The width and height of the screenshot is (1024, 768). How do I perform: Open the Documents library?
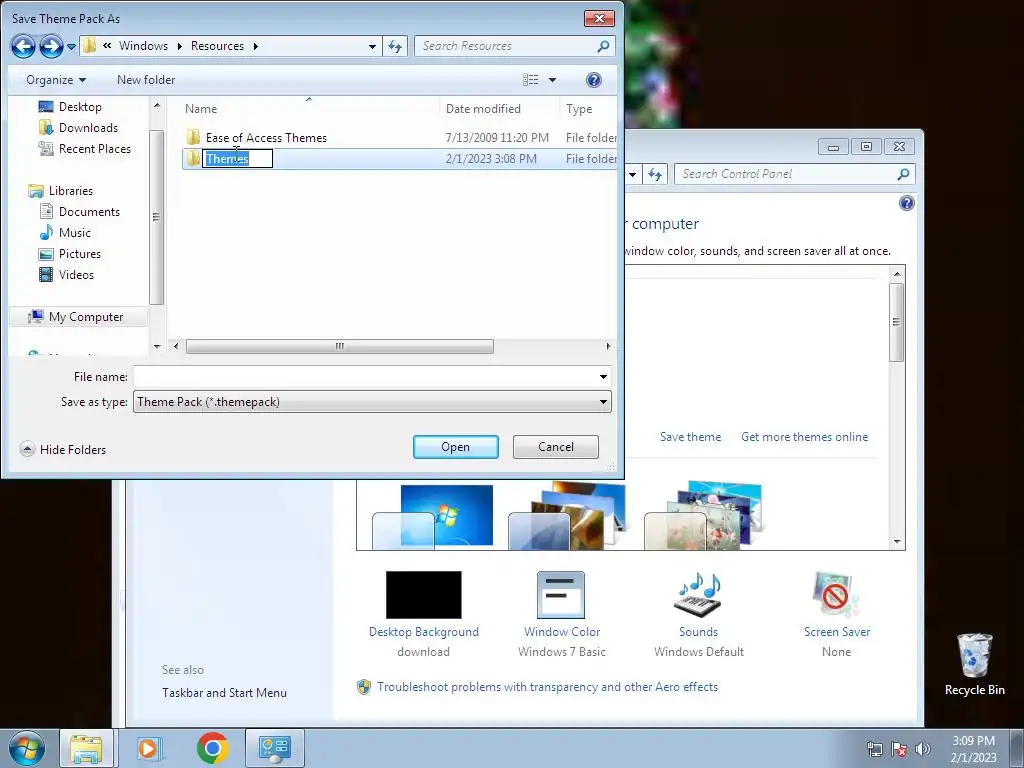(x=80, y=212)
